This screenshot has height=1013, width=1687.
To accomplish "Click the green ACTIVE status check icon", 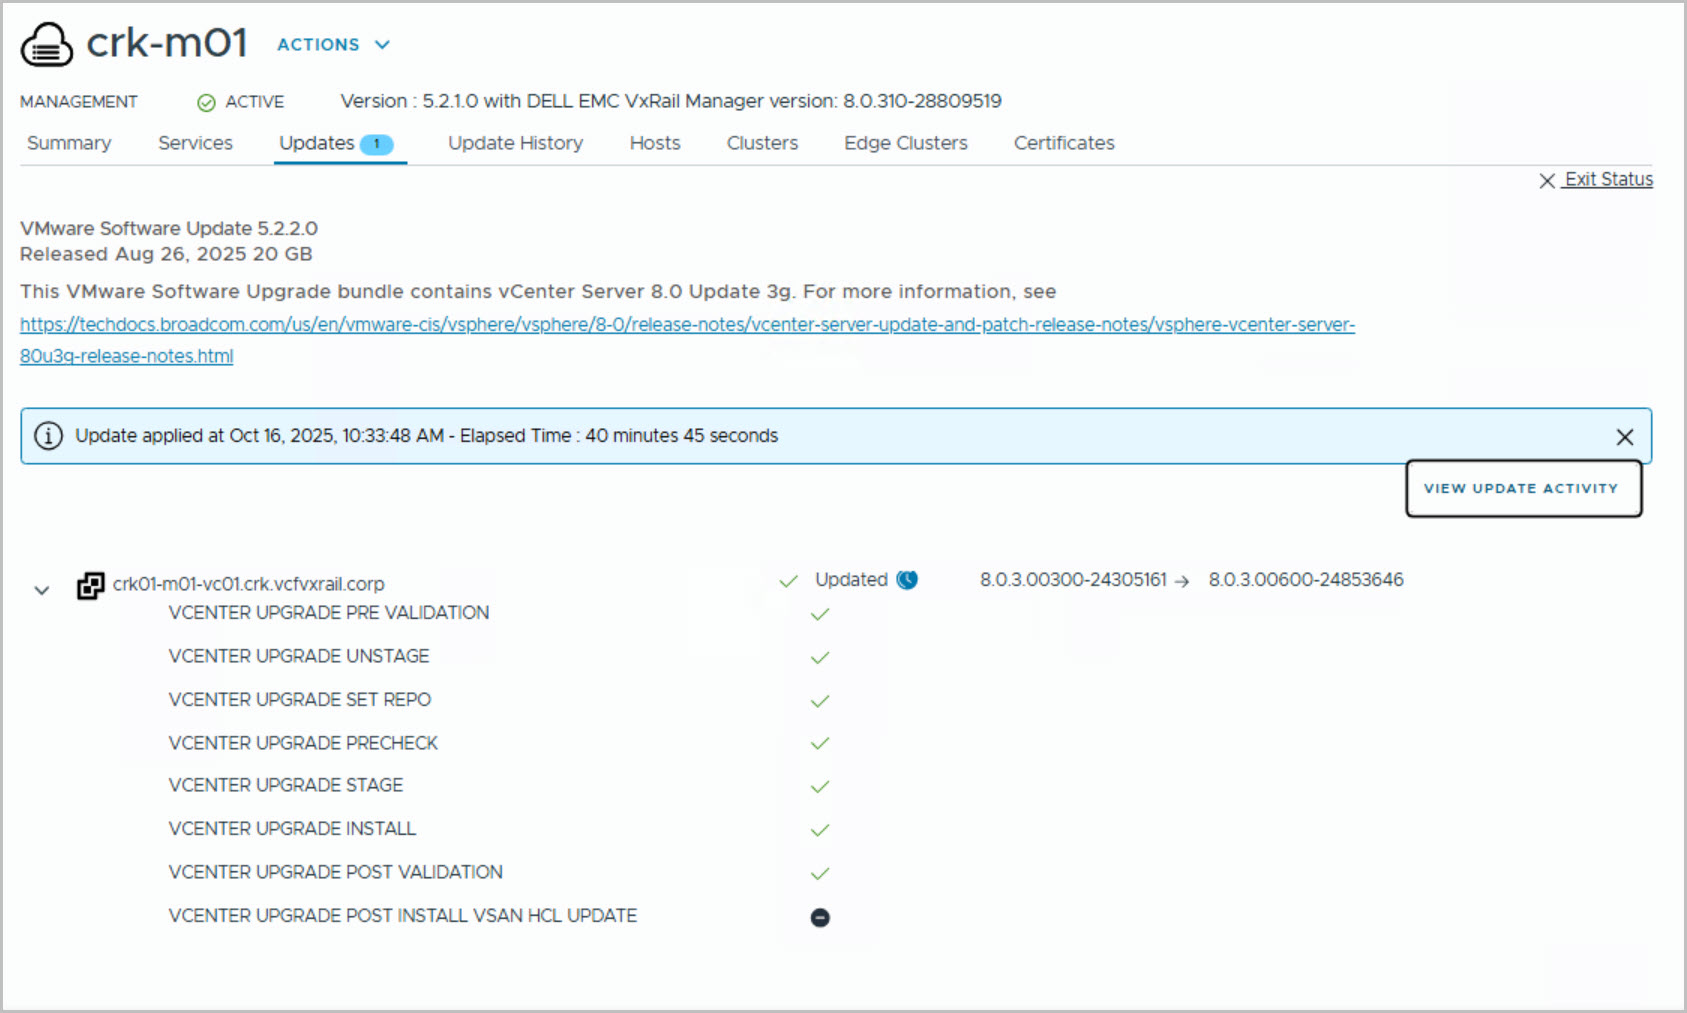I will pos(206,103).
